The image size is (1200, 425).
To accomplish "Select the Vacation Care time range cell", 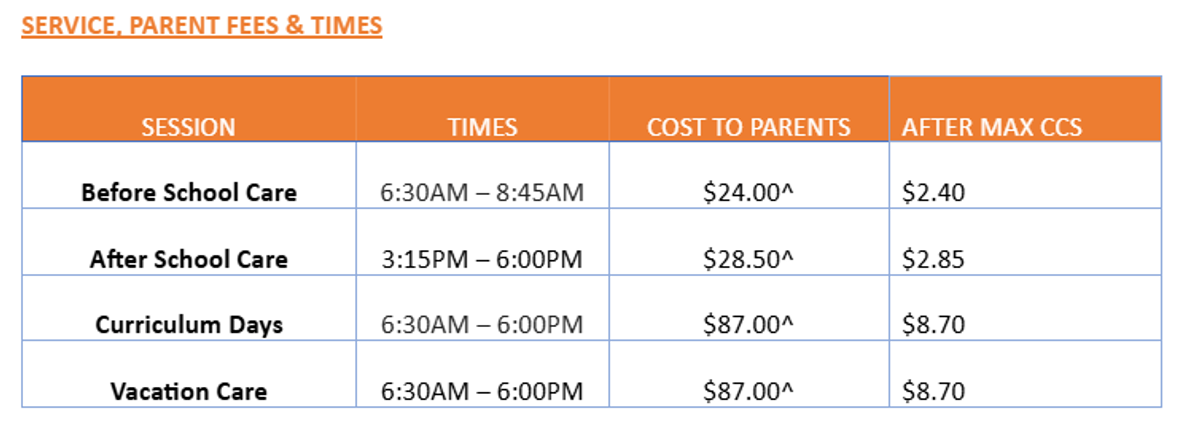I will point(481,391).
